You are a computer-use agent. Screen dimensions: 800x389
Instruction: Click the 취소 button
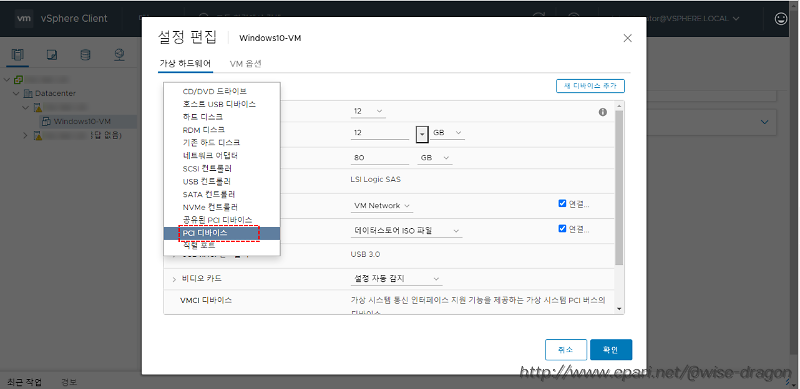[565, 350]
